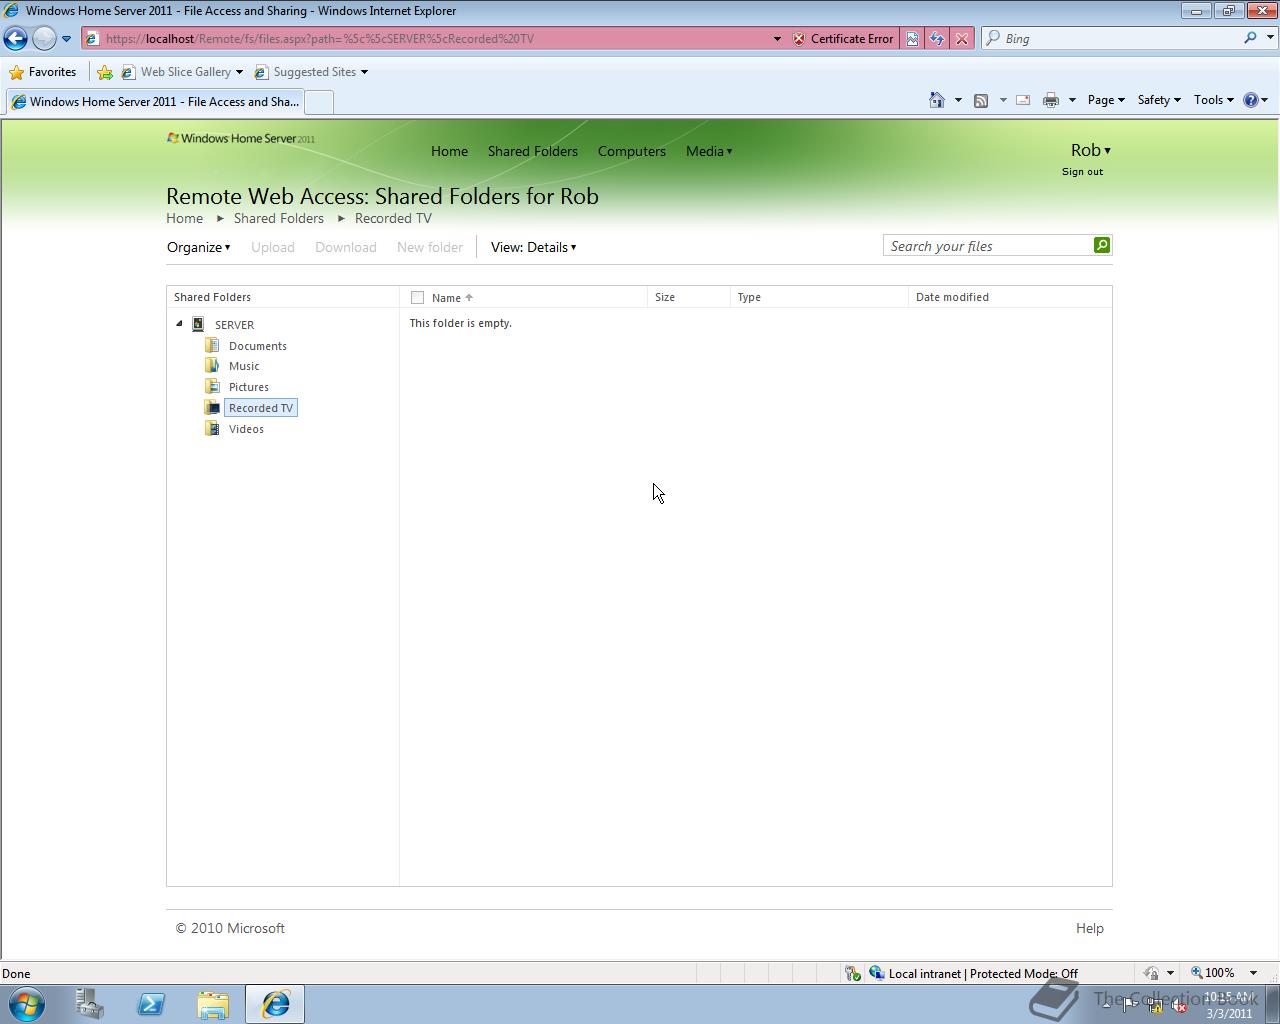
Task: Click the Print icon
Action: coord(1050,100)
